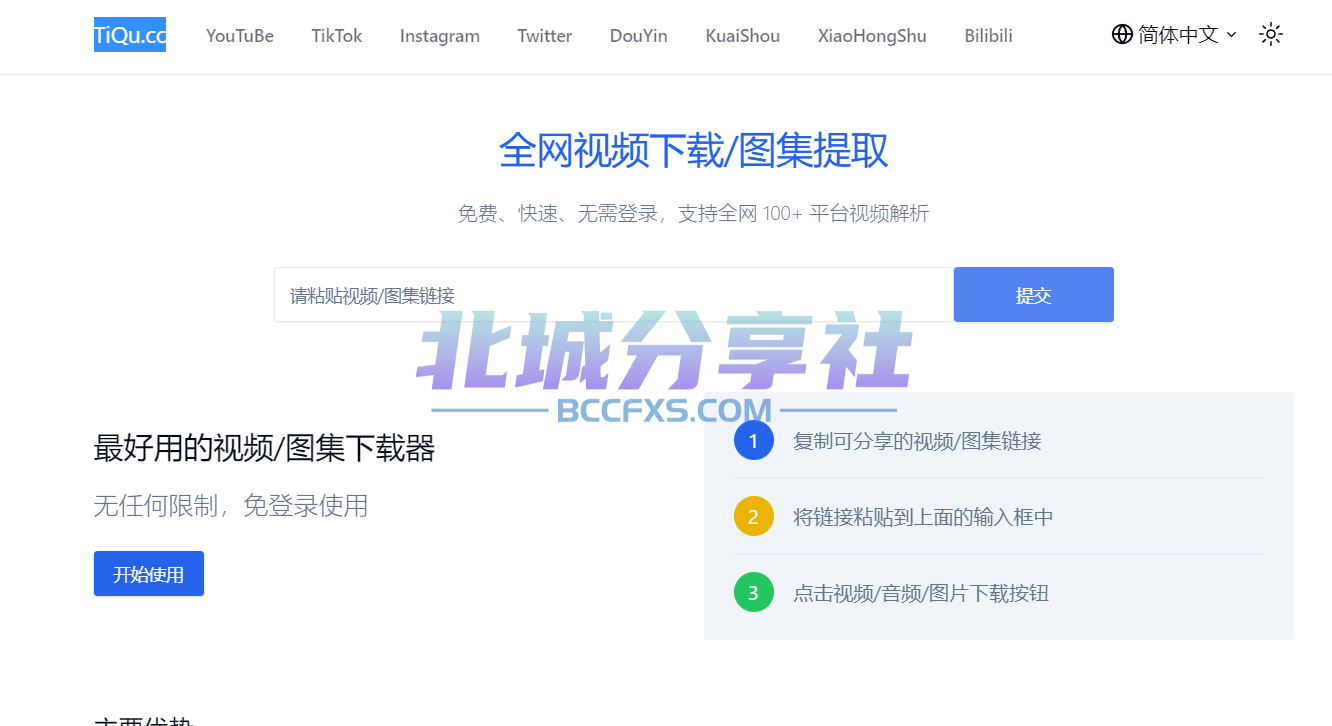
Task: Click the 提交 submit button
Action: point(1034,295)
